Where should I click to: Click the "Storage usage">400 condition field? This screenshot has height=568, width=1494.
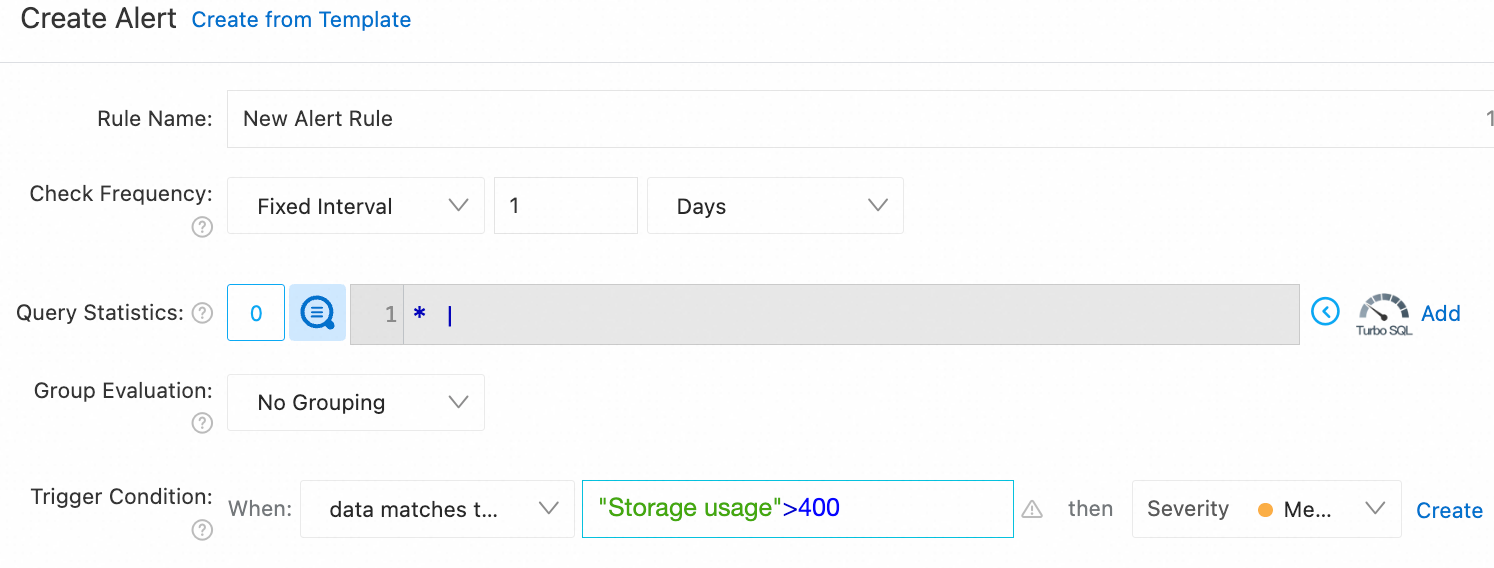click(x=797, y=509)
